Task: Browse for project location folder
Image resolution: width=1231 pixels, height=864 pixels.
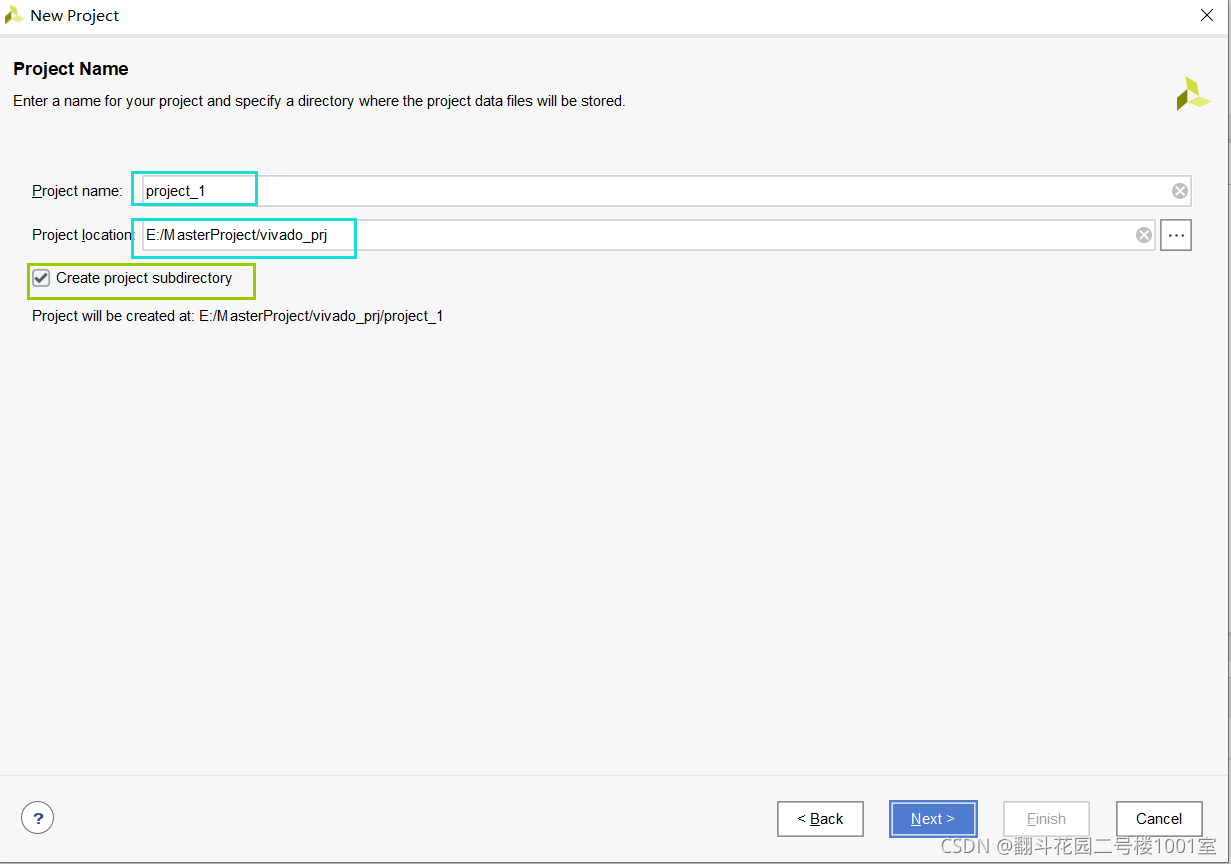Action: click(x=1176, y=235)
